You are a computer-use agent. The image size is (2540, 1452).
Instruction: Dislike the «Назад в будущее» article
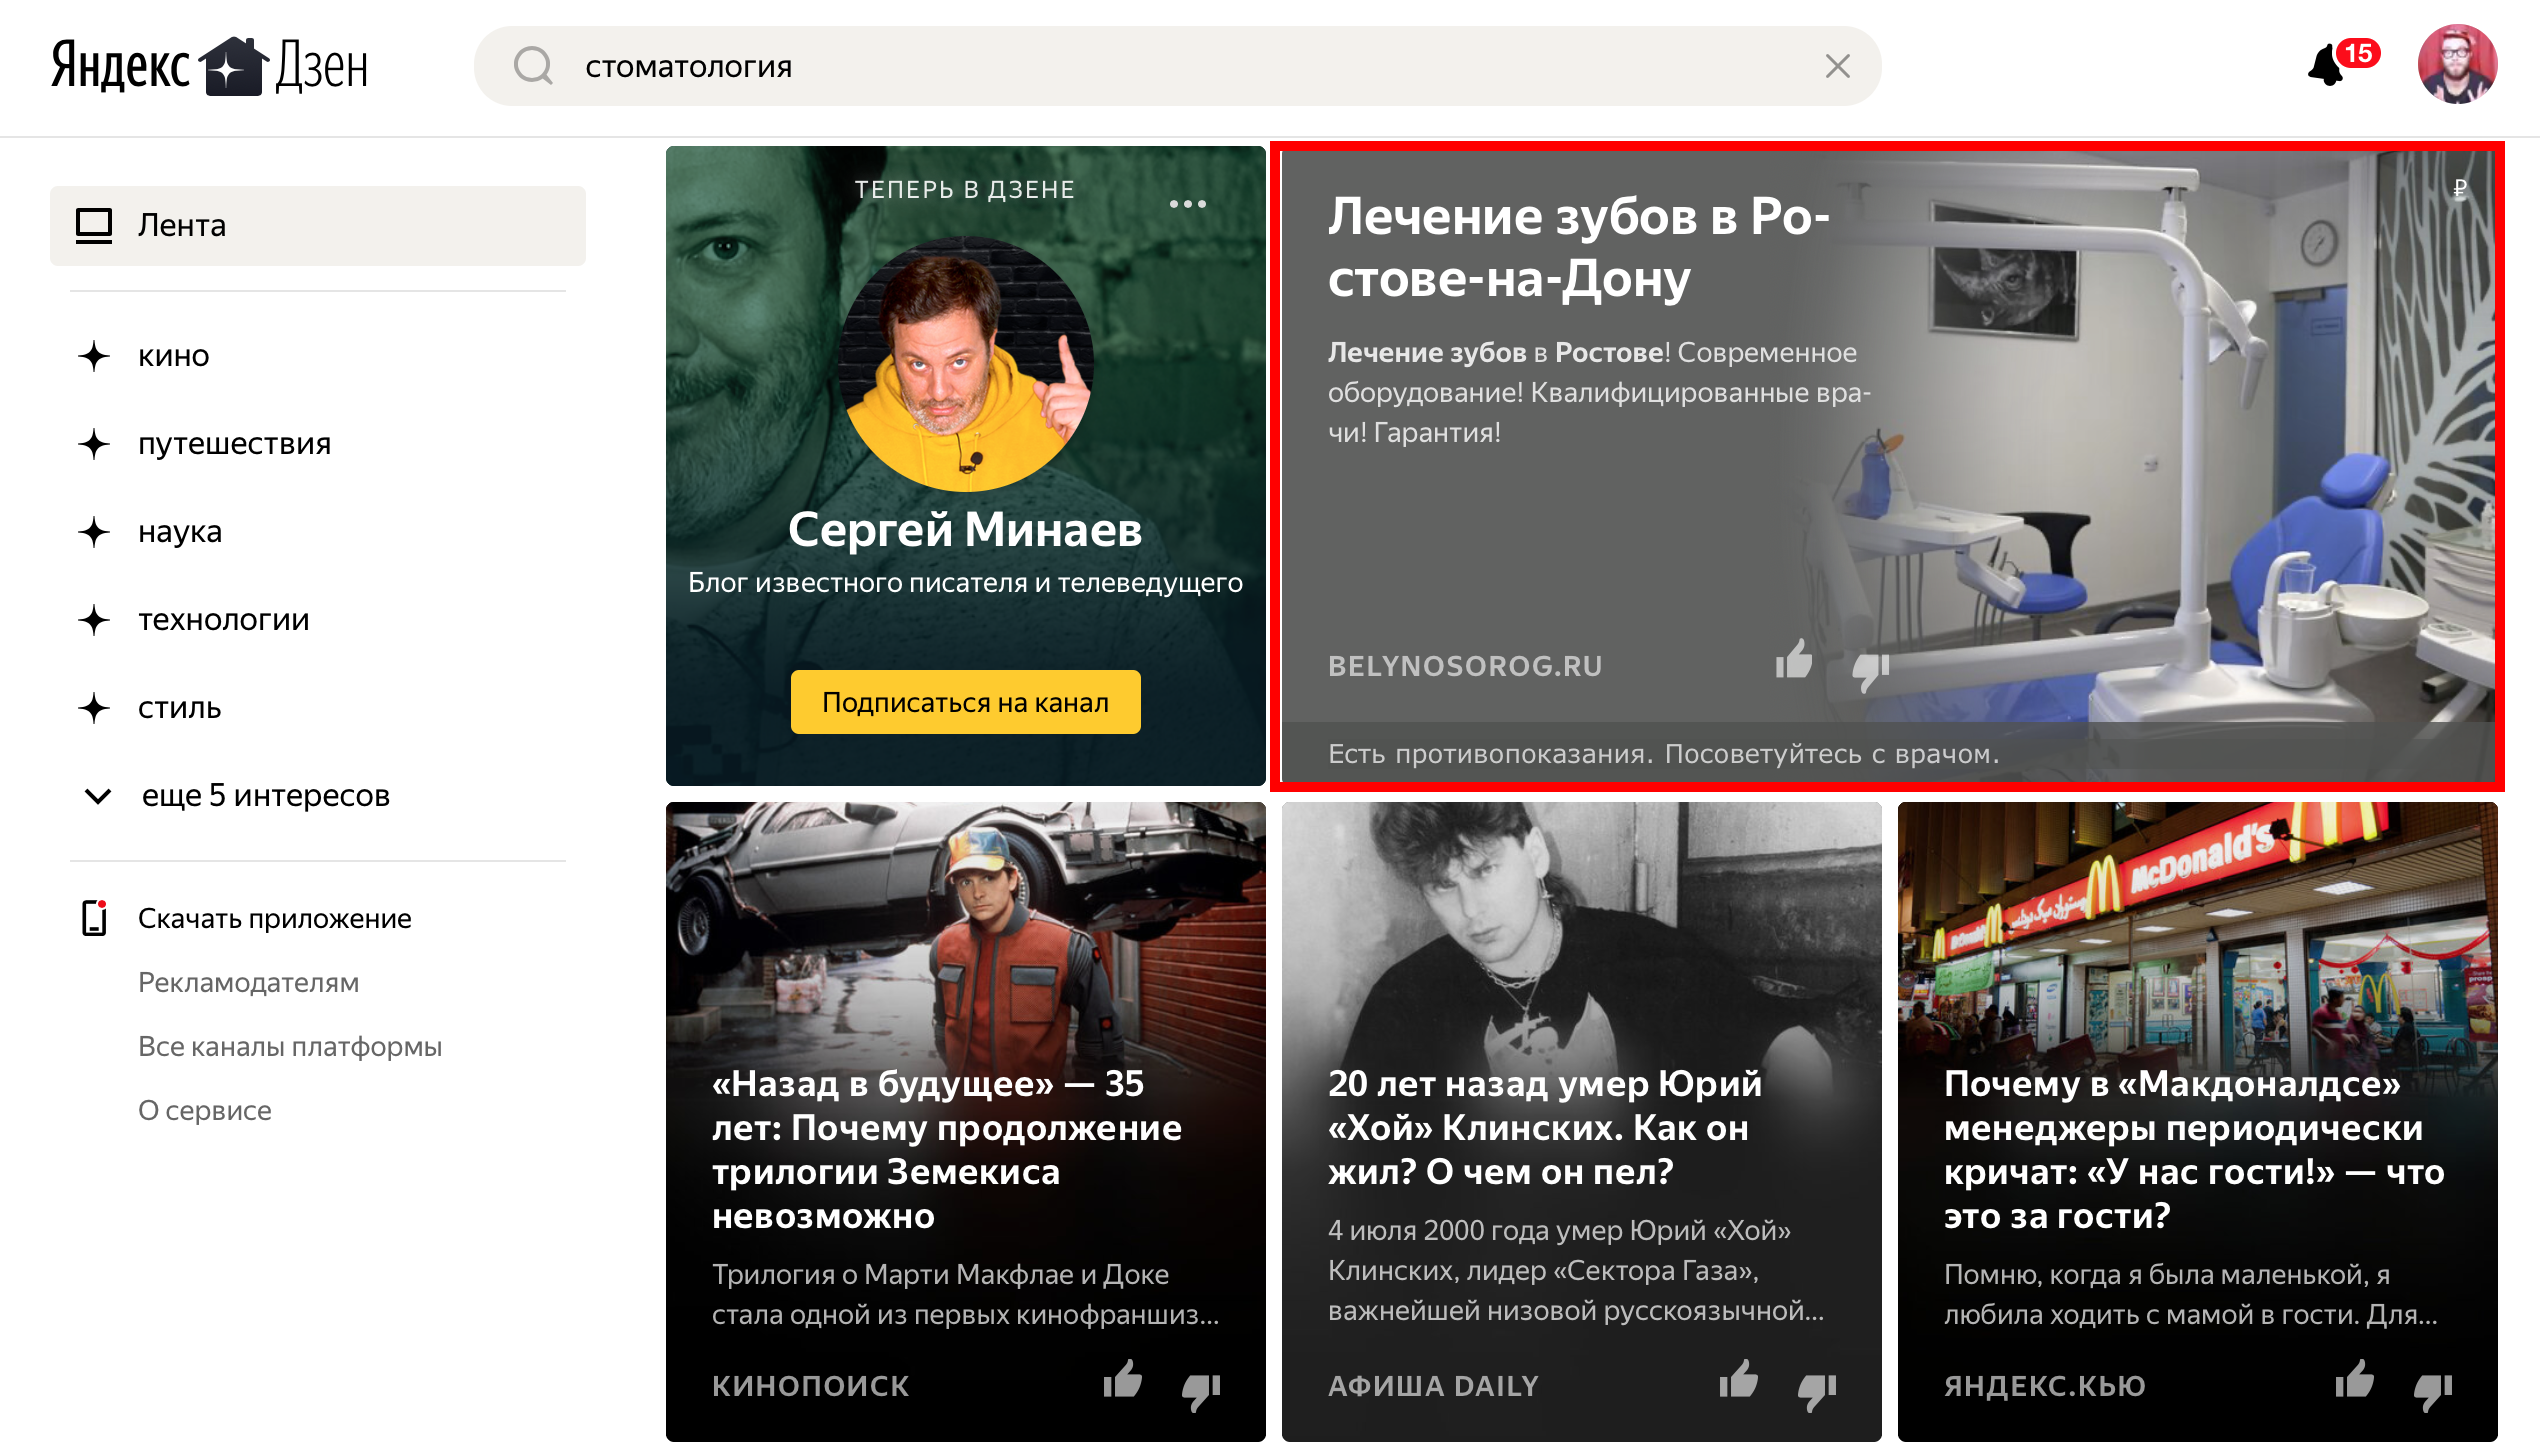pyautogui.click(x=1201, y=1391)
